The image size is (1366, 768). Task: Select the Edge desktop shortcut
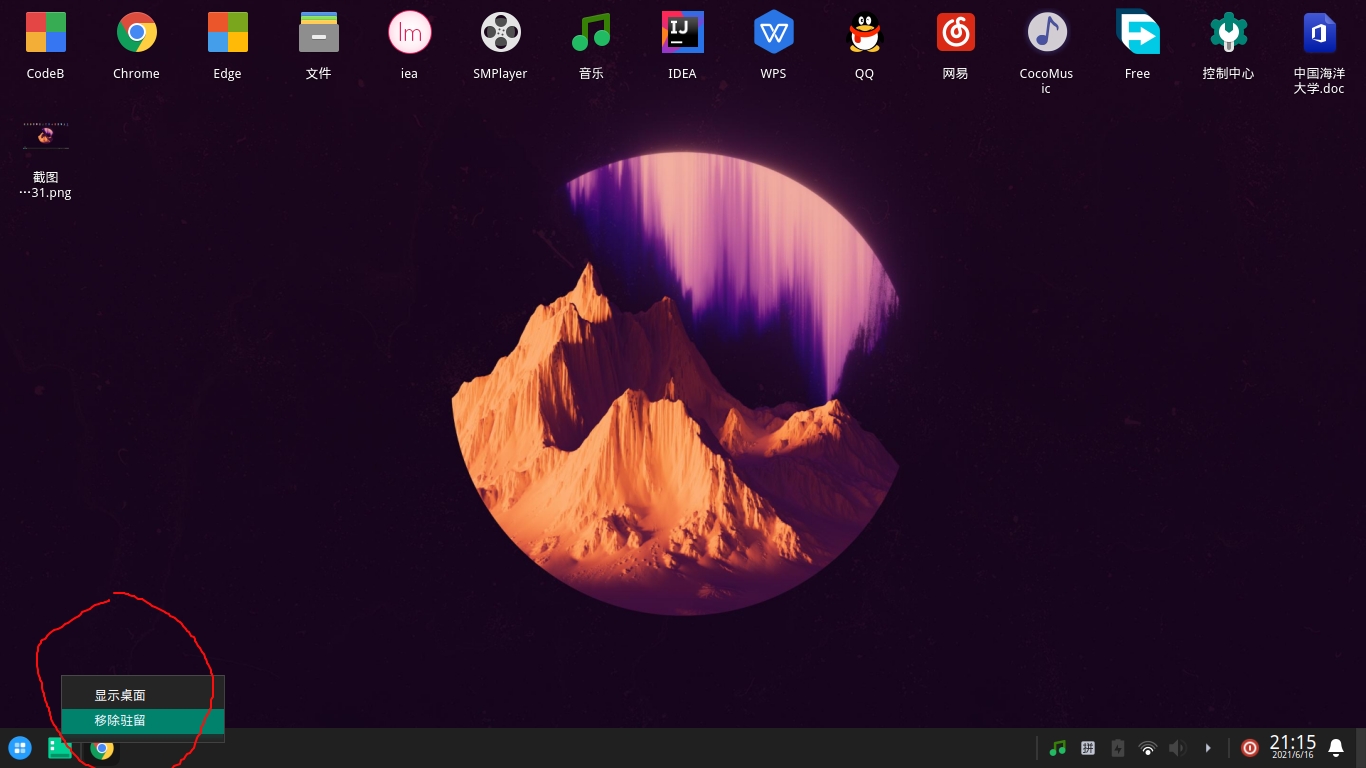tap(227, 33)
